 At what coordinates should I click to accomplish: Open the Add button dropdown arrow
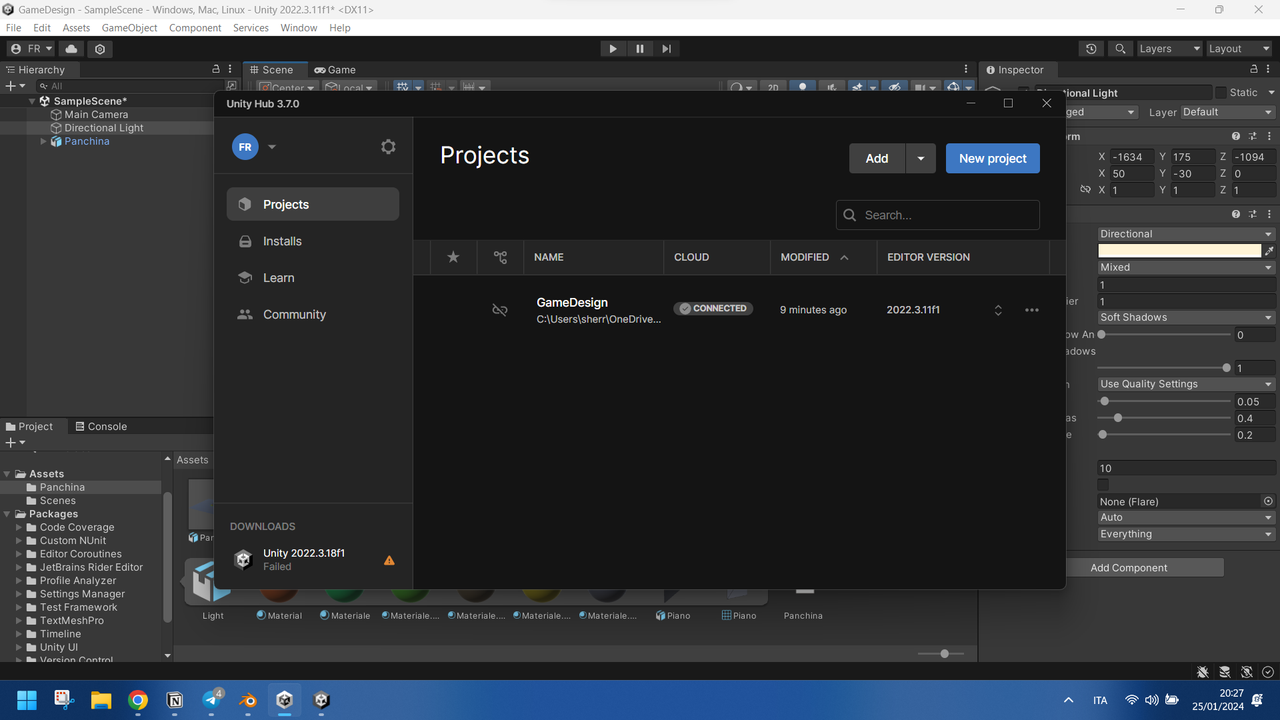pos(921,158)
